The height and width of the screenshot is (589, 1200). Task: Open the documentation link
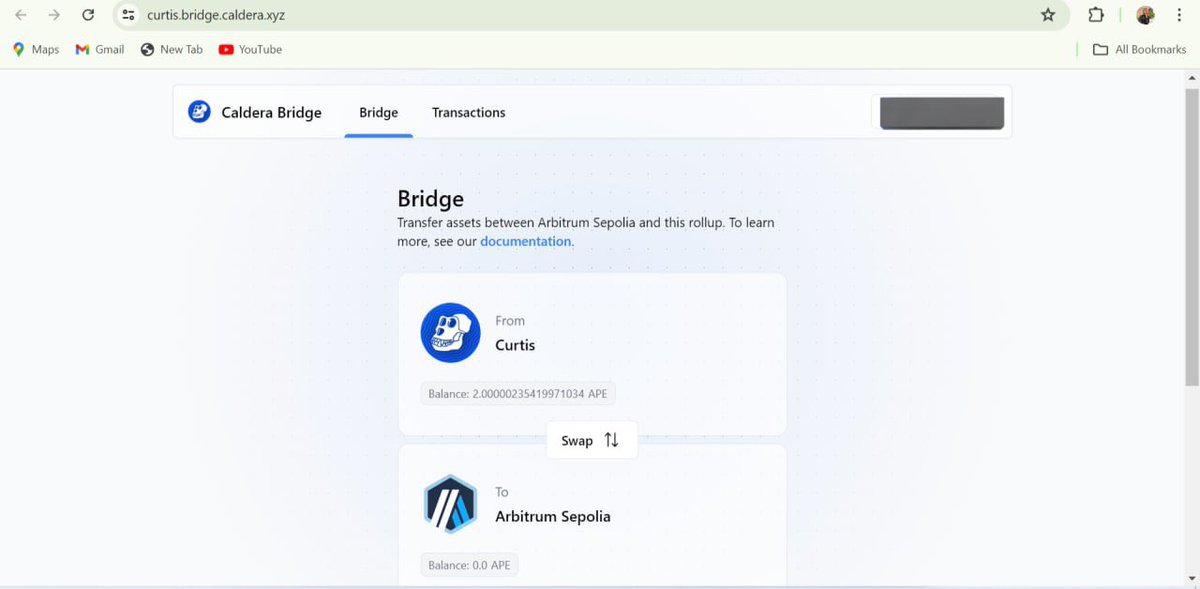pos(526,241)
